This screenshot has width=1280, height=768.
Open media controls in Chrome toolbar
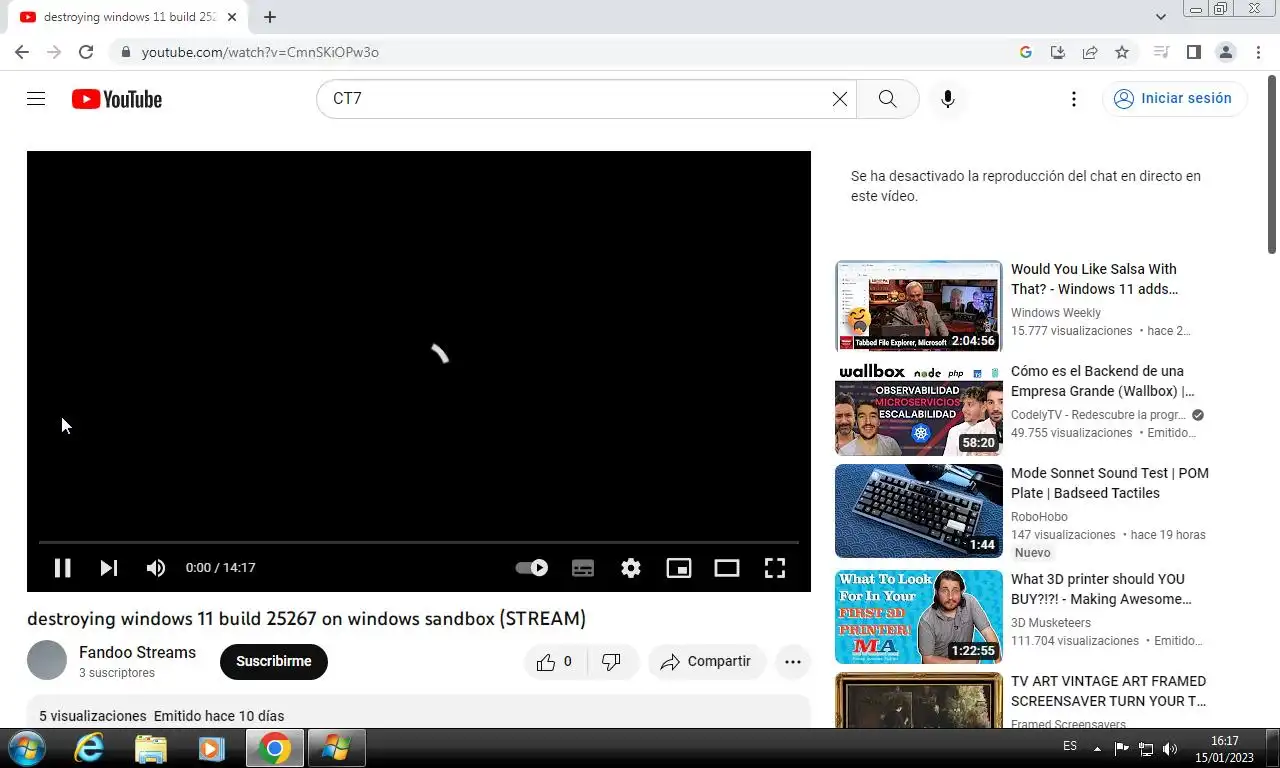click(x=1161, y=52)
